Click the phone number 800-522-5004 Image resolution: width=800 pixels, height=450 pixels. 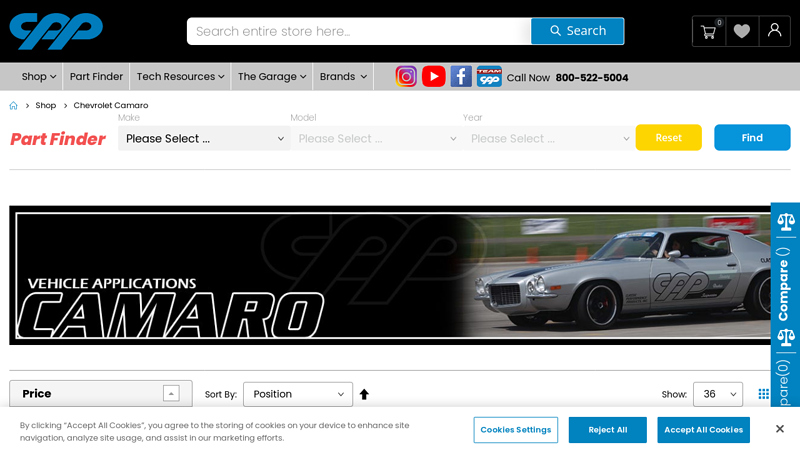592,78
